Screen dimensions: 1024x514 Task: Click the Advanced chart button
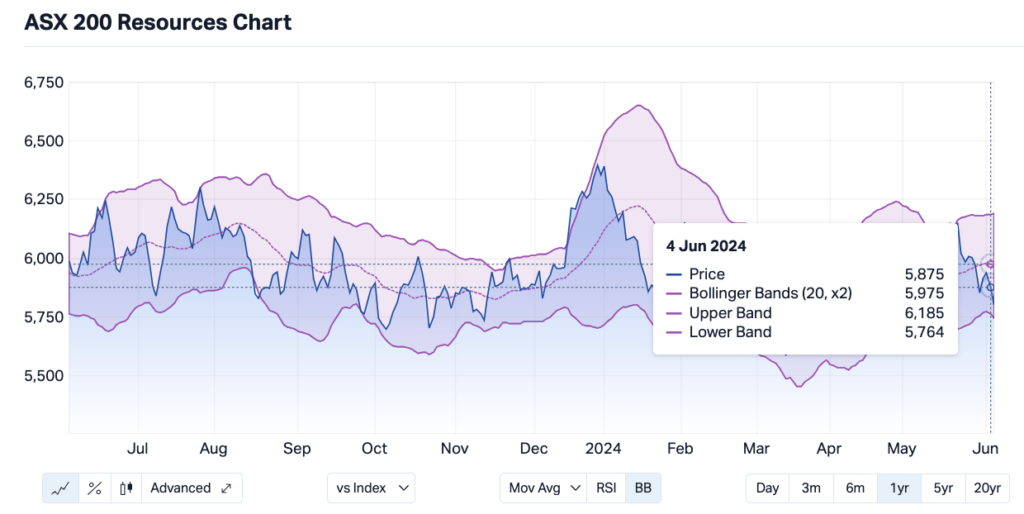[191, 488]
